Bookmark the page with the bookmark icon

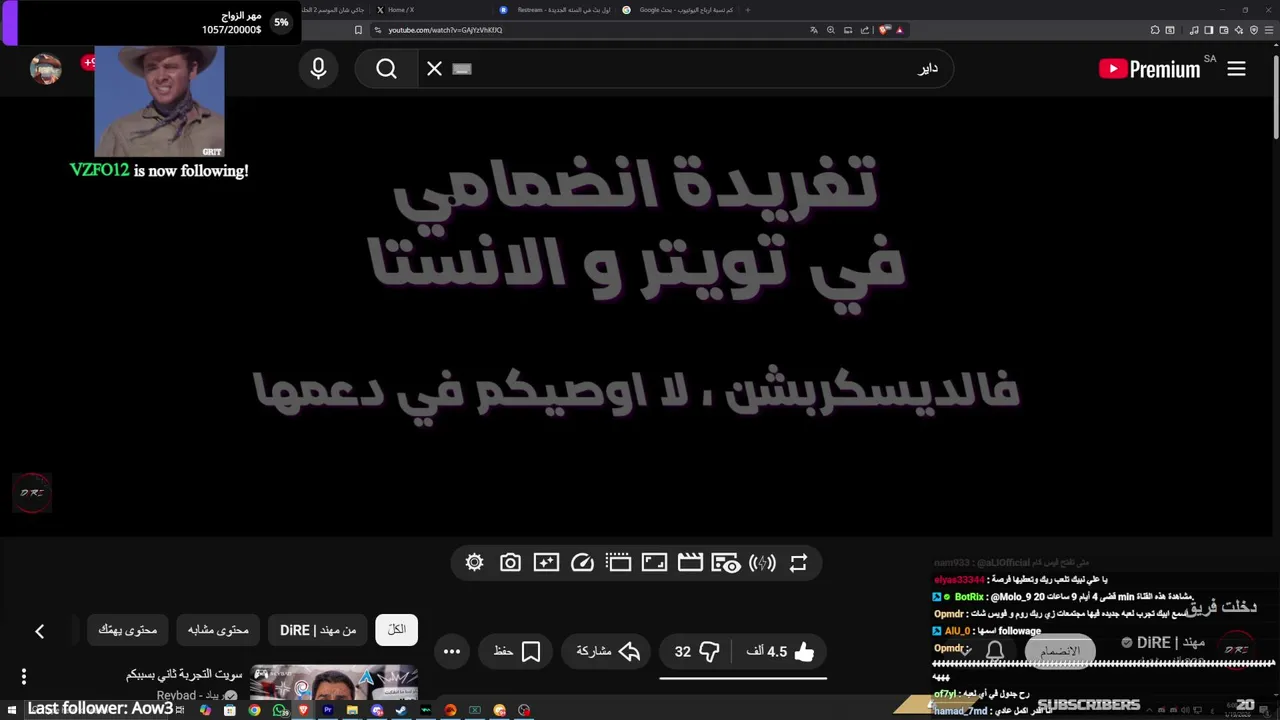(x=358, y=30)
